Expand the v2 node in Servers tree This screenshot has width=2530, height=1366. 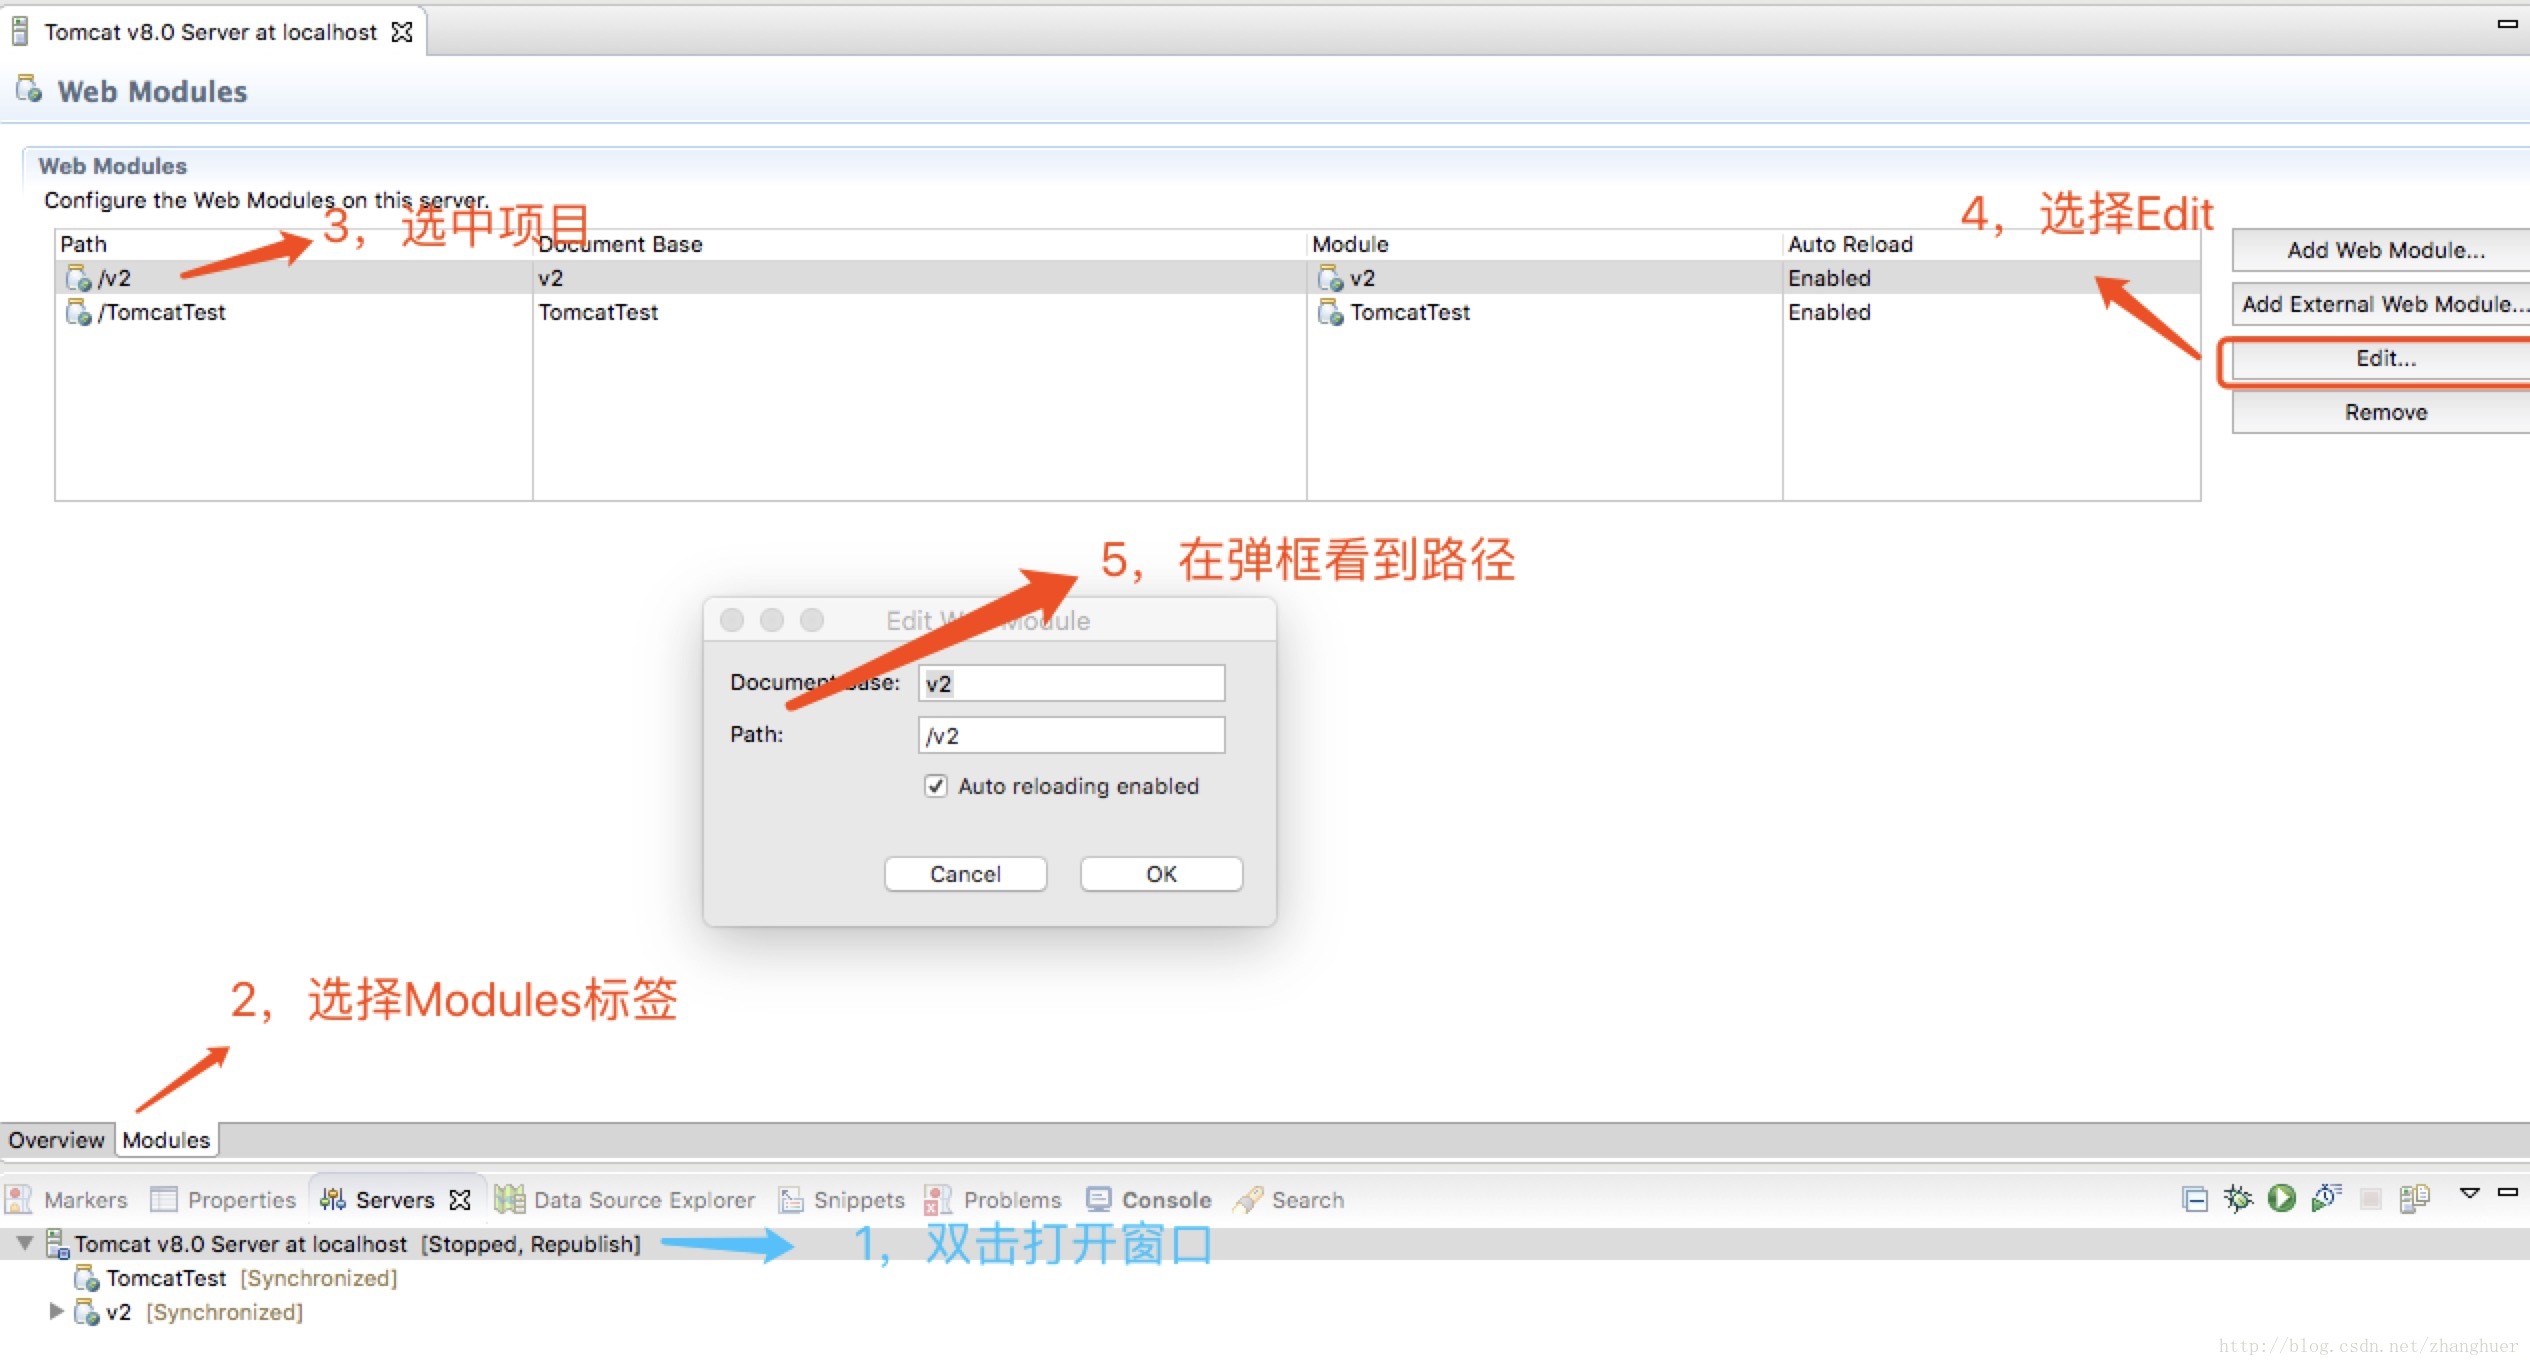[56, 1311]
